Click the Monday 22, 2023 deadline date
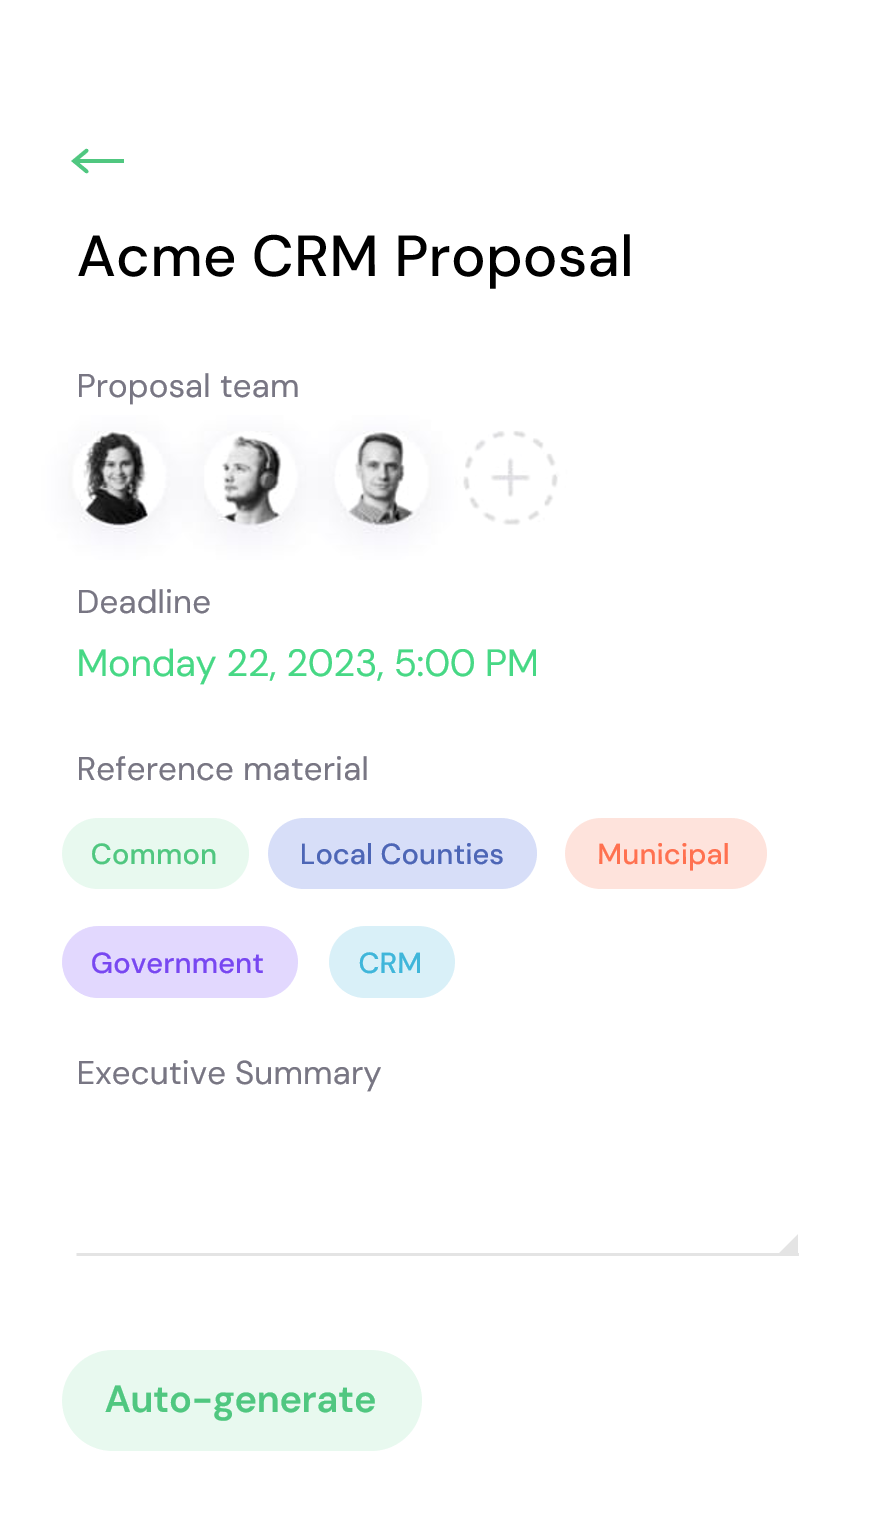Viewport: 878px width, 1515px height. pyautogui.click(x=229, y=664)
